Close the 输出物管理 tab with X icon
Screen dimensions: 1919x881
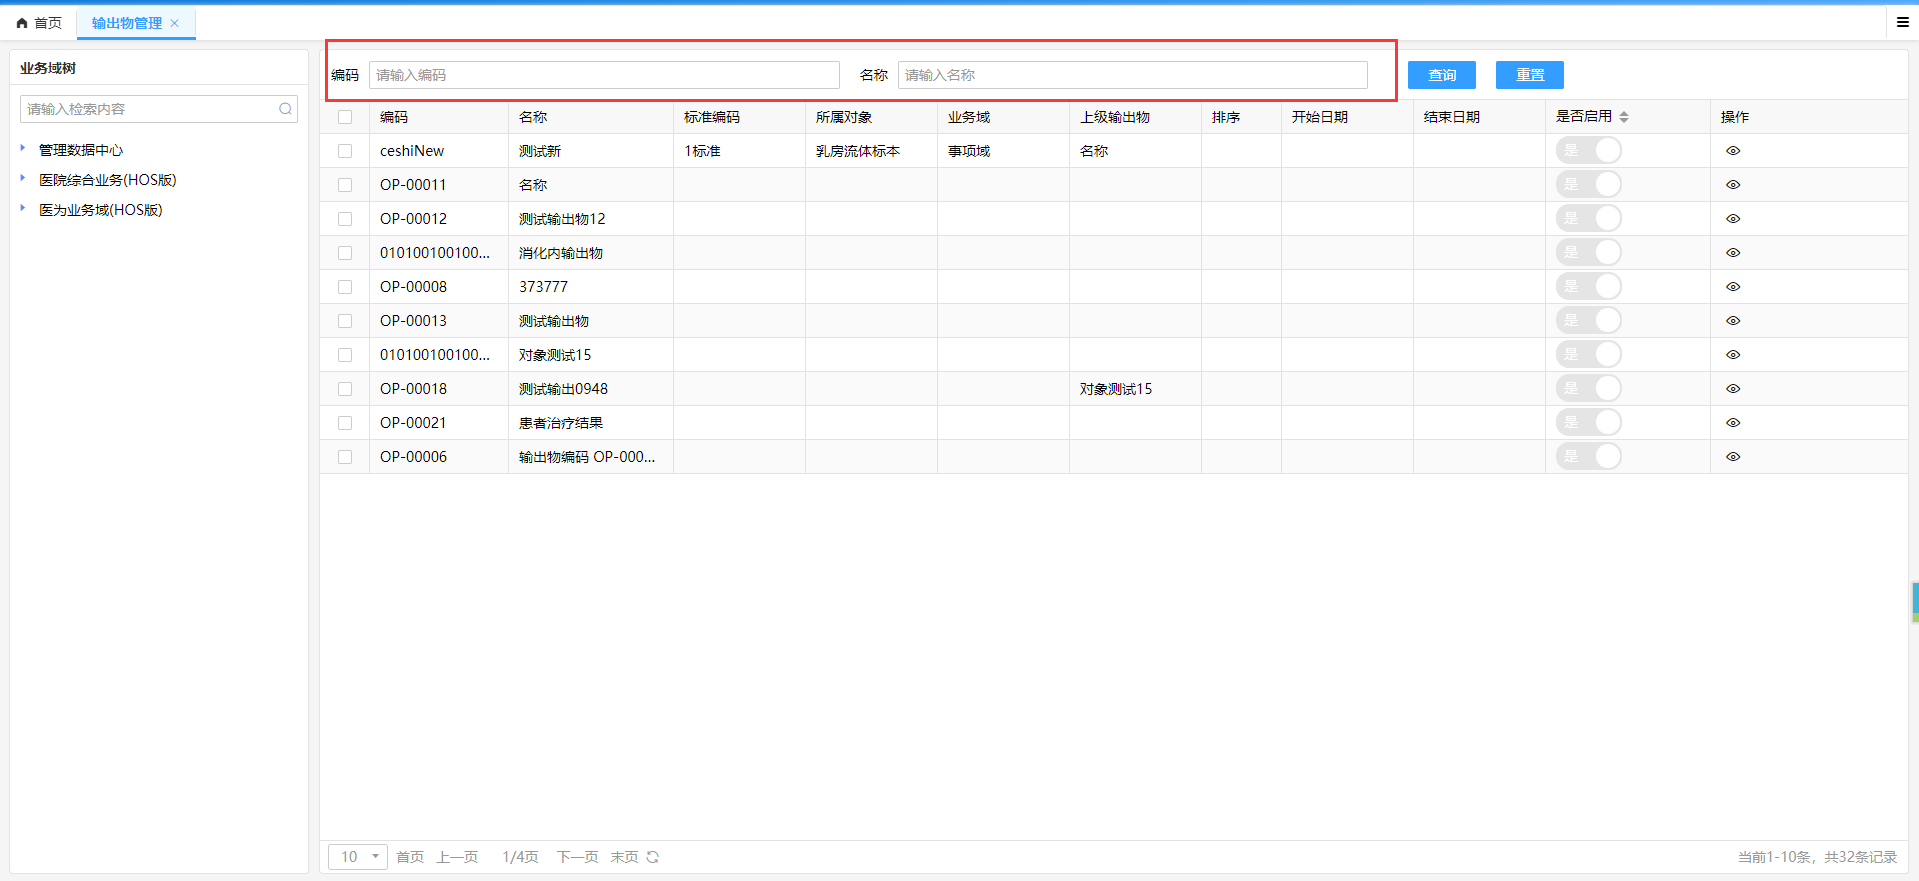[x=175, y=23]
